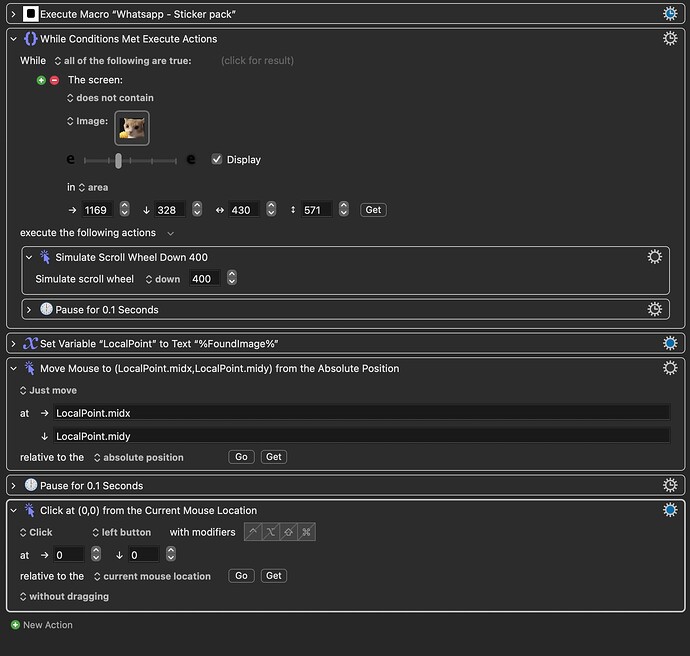
Task: Open gear menu for Simulate Scroll Wheel action
Action: 654,257
